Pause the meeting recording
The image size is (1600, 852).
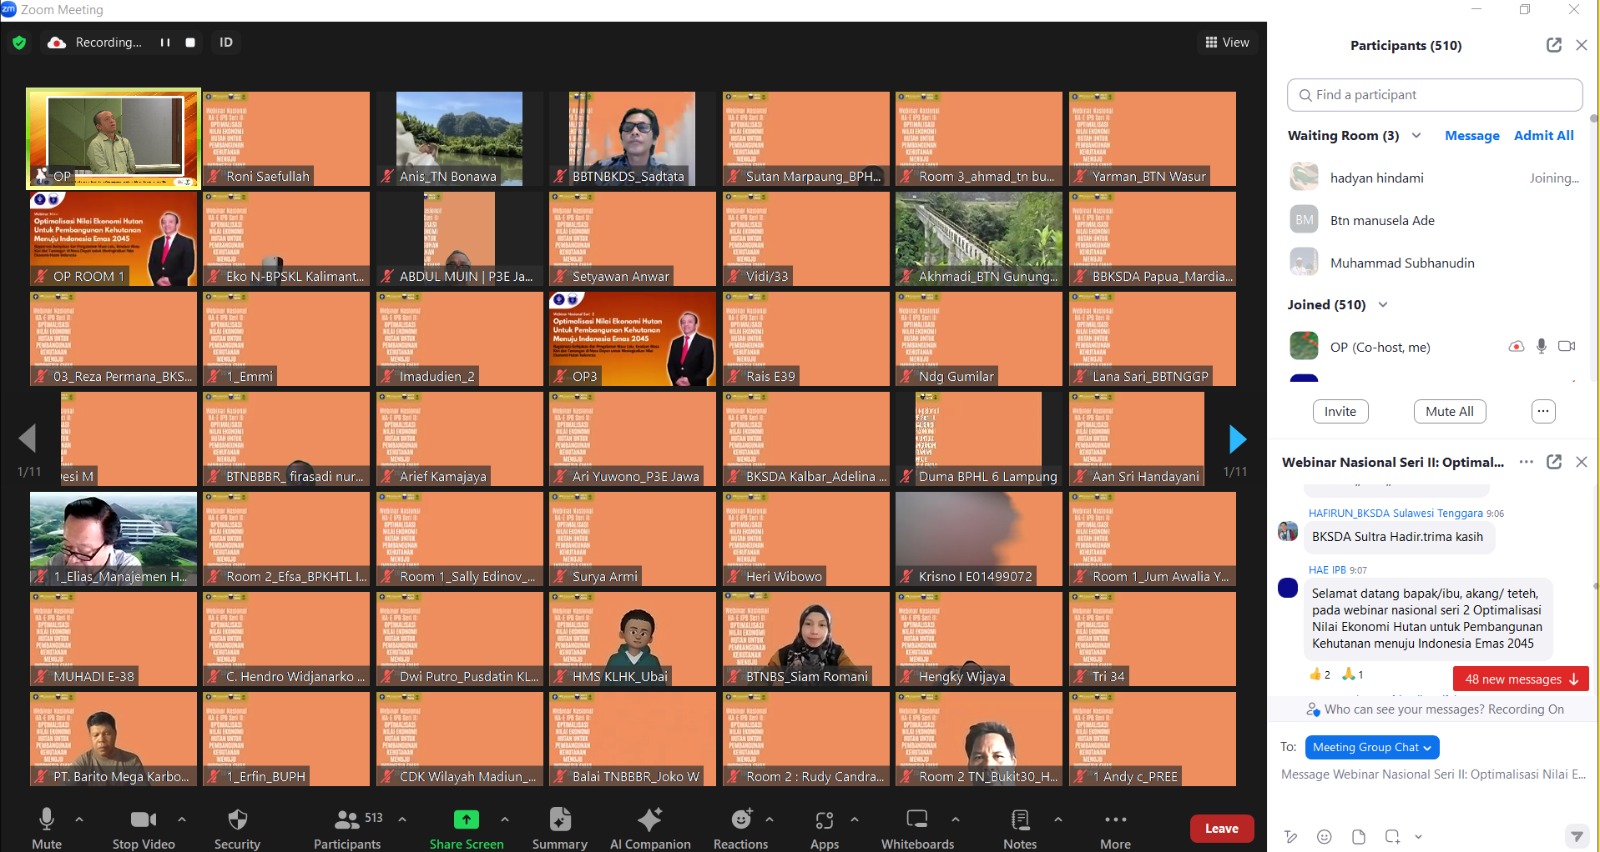coord(165,43)
